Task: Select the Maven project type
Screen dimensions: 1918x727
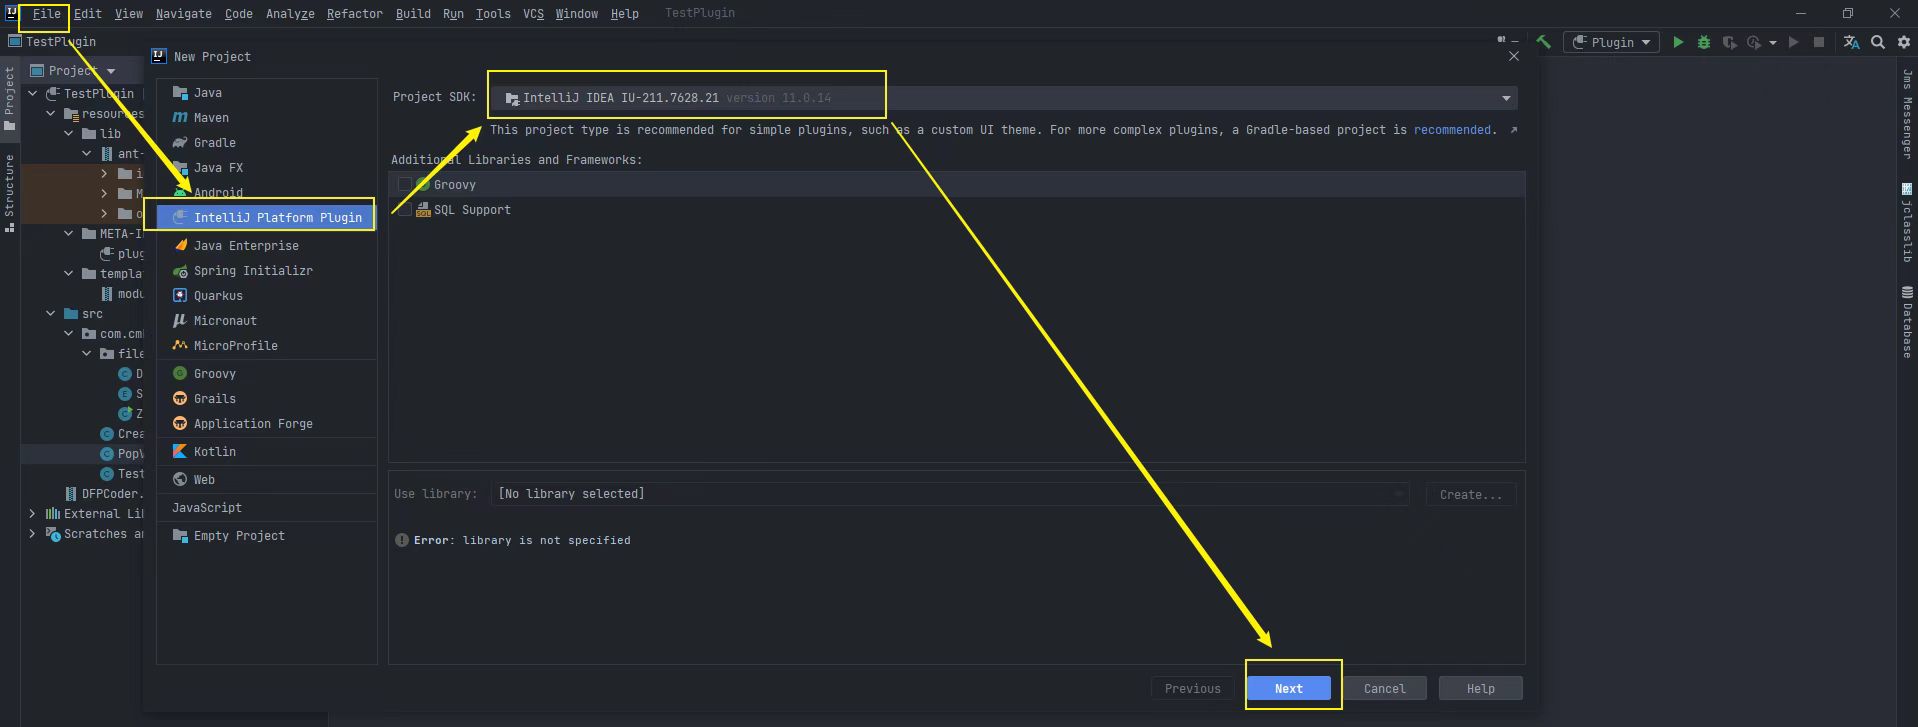Action: (x=266, y=117)
